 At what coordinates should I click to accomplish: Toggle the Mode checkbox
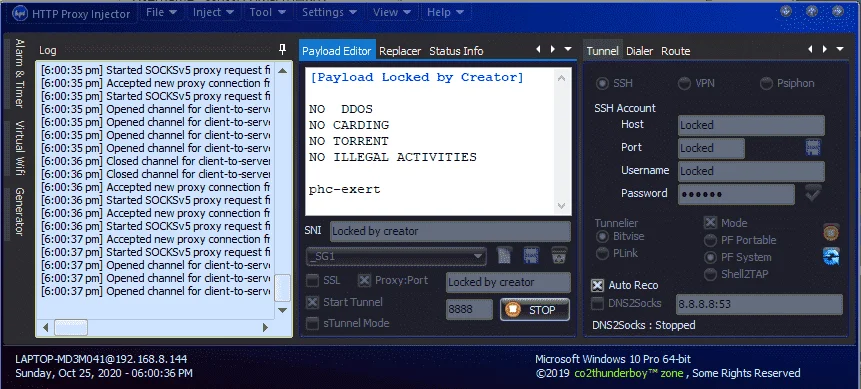pos(711,223)
